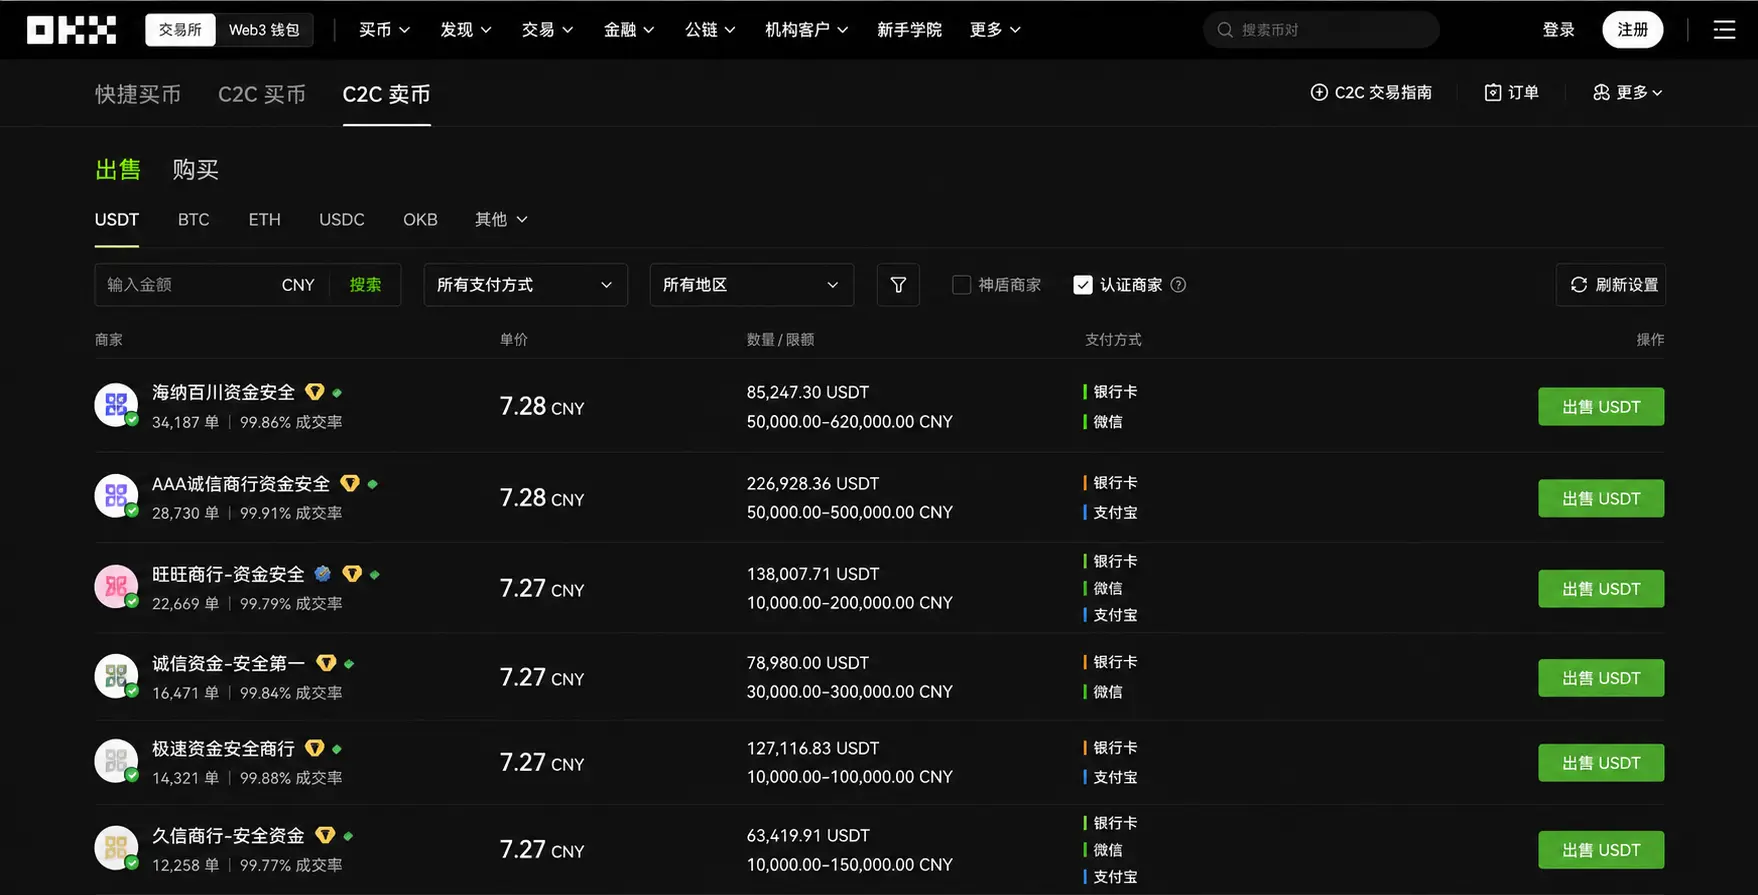Click 出售 USDT for 旺旺商行-资金安全

1601,589
